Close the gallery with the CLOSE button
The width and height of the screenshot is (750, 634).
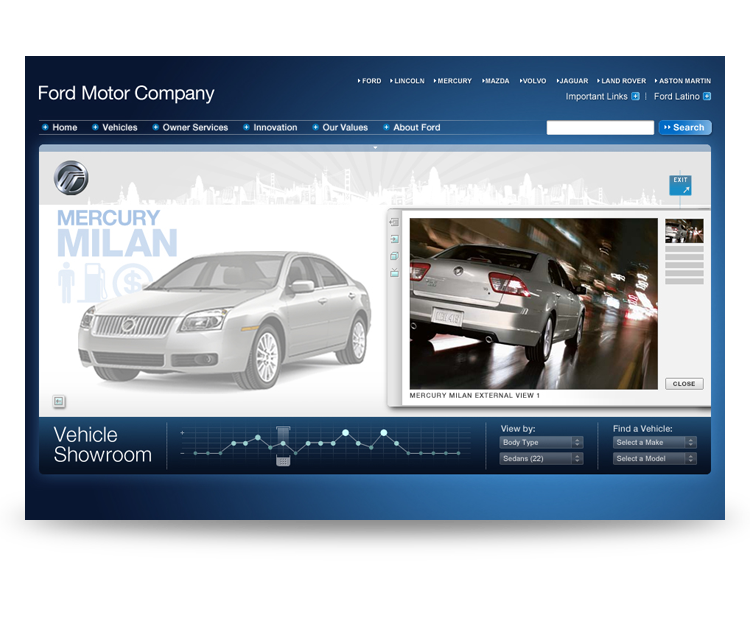pos(684,384)
